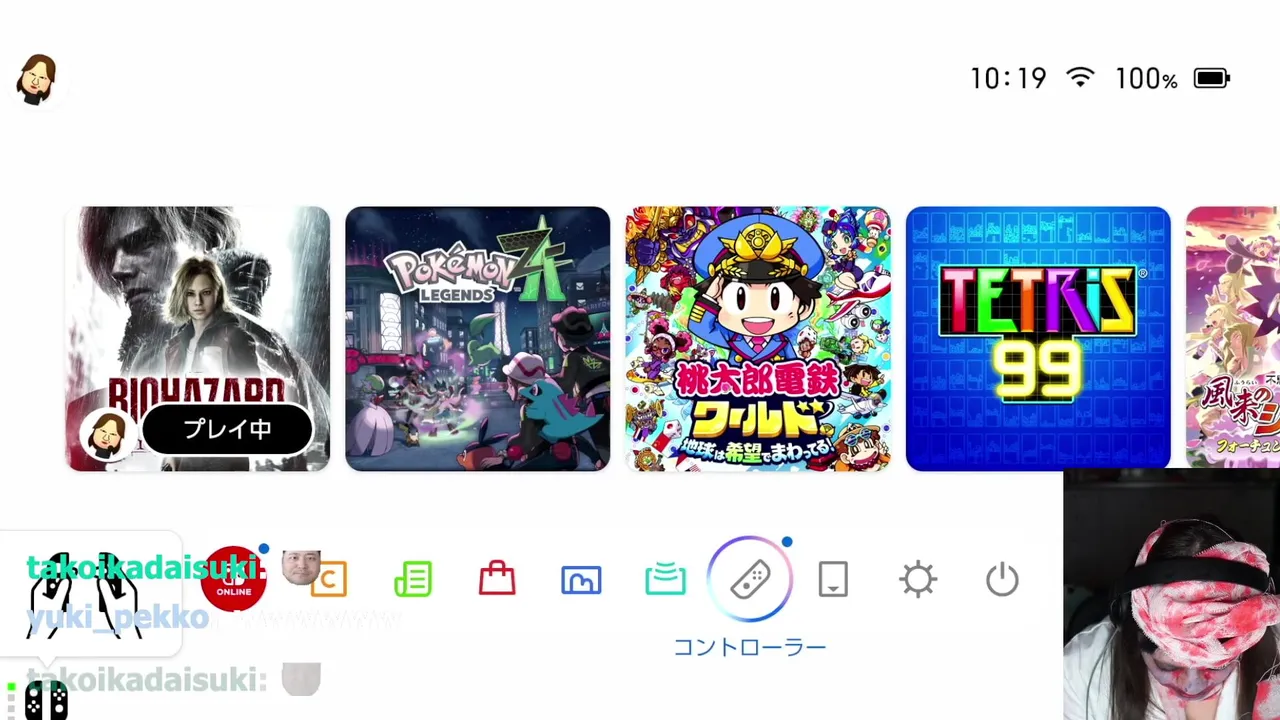Click the Wi-Fi signal status icon
Viewport: 1280px width, 720px height.
pyautogui.click(x=1080, y=77)
